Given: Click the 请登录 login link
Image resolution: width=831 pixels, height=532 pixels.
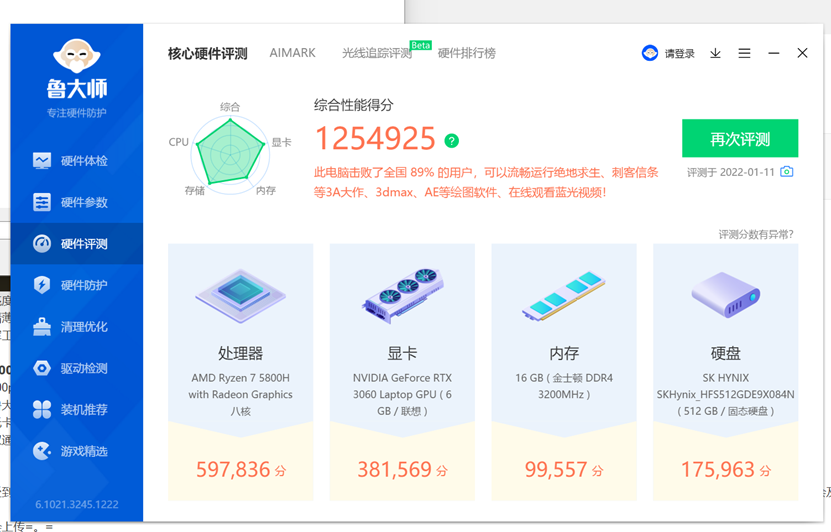Looking at the screenshot, I should (679, 54).
